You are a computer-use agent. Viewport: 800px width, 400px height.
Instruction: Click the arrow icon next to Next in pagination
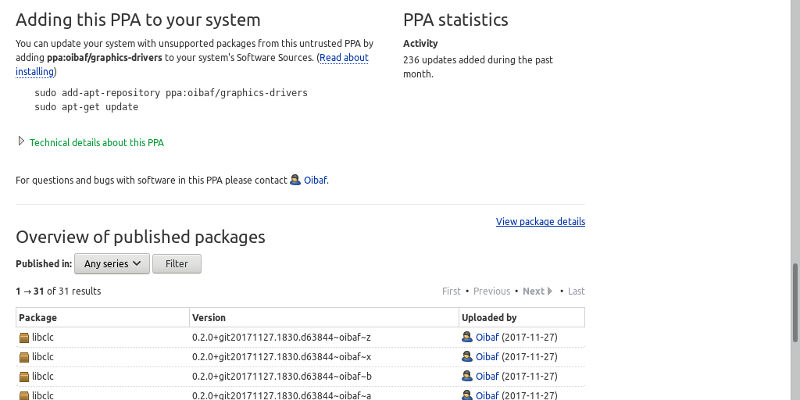click(x=550, y=291)
